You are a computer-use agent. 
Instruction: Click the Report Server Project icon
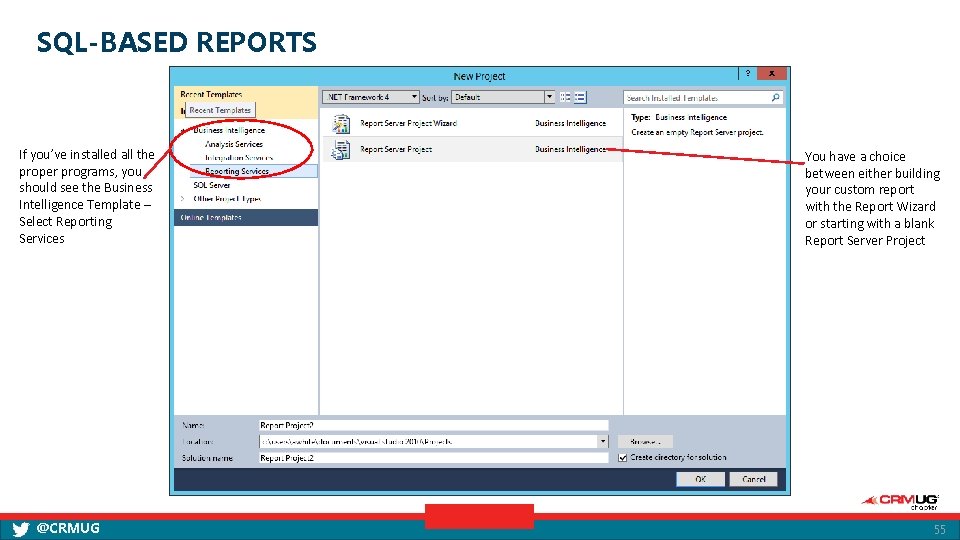coord(341,149)
